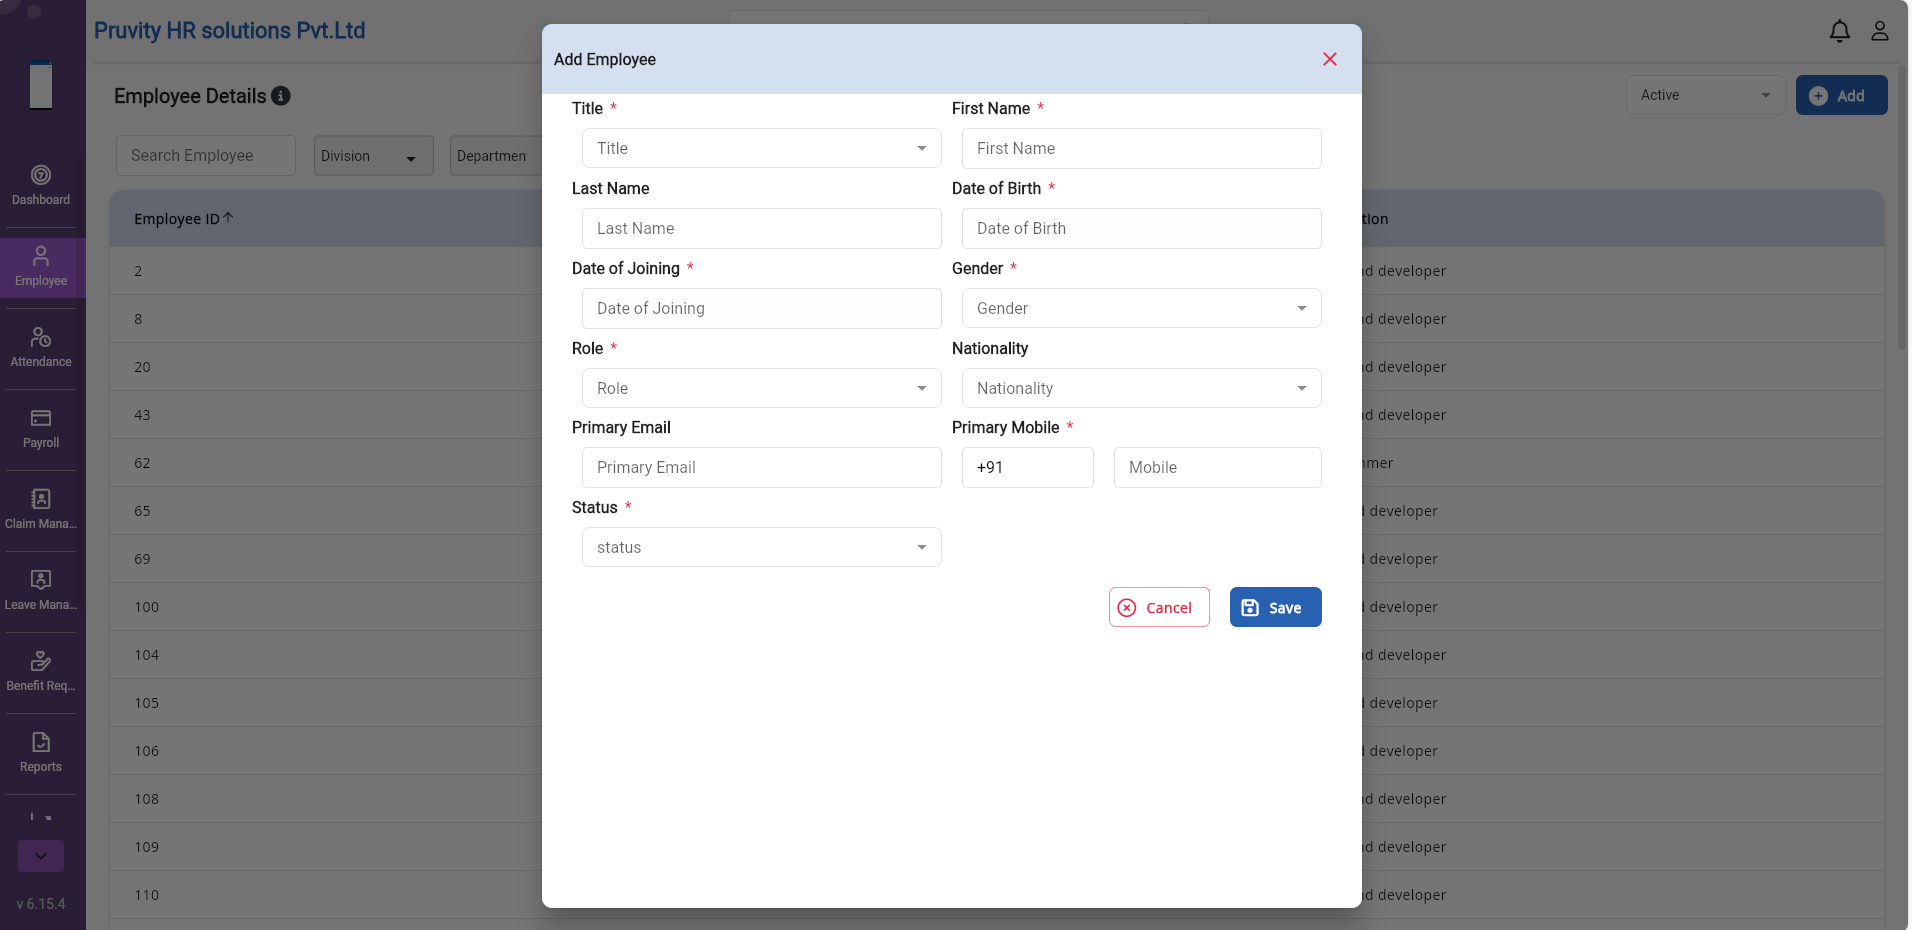Expand sidebar menu with down chevron button
1912x930 pixels.
coord(41,856)
